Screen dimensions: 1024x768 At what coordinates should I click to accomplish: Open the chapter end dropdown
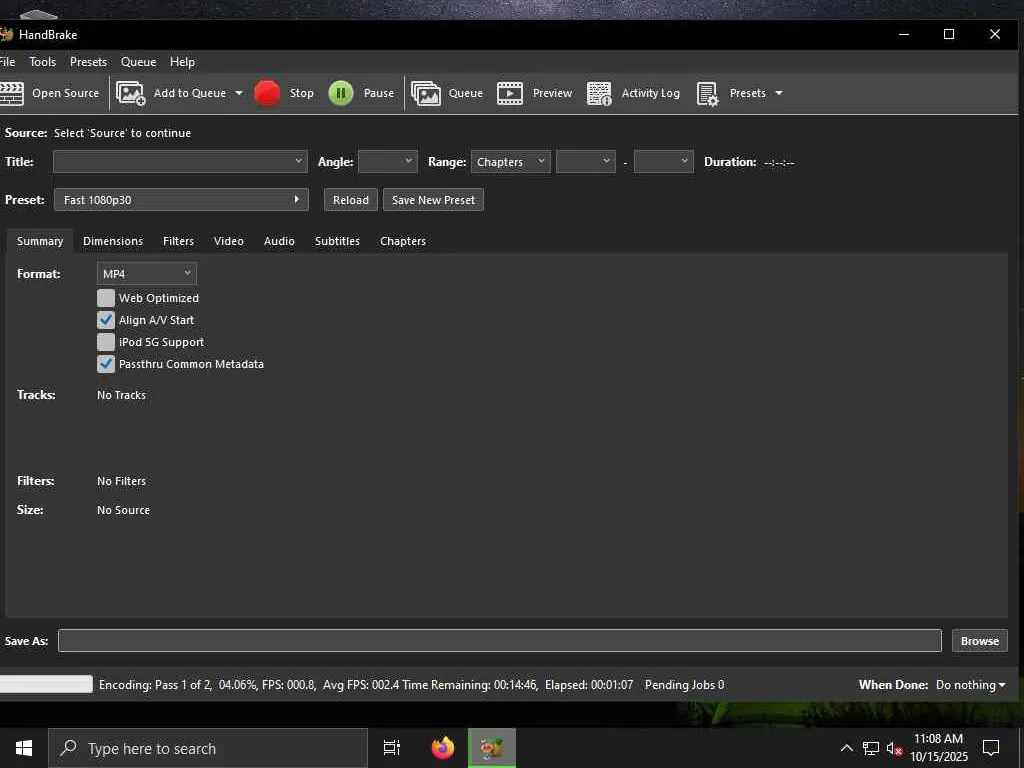click(664, 161)
